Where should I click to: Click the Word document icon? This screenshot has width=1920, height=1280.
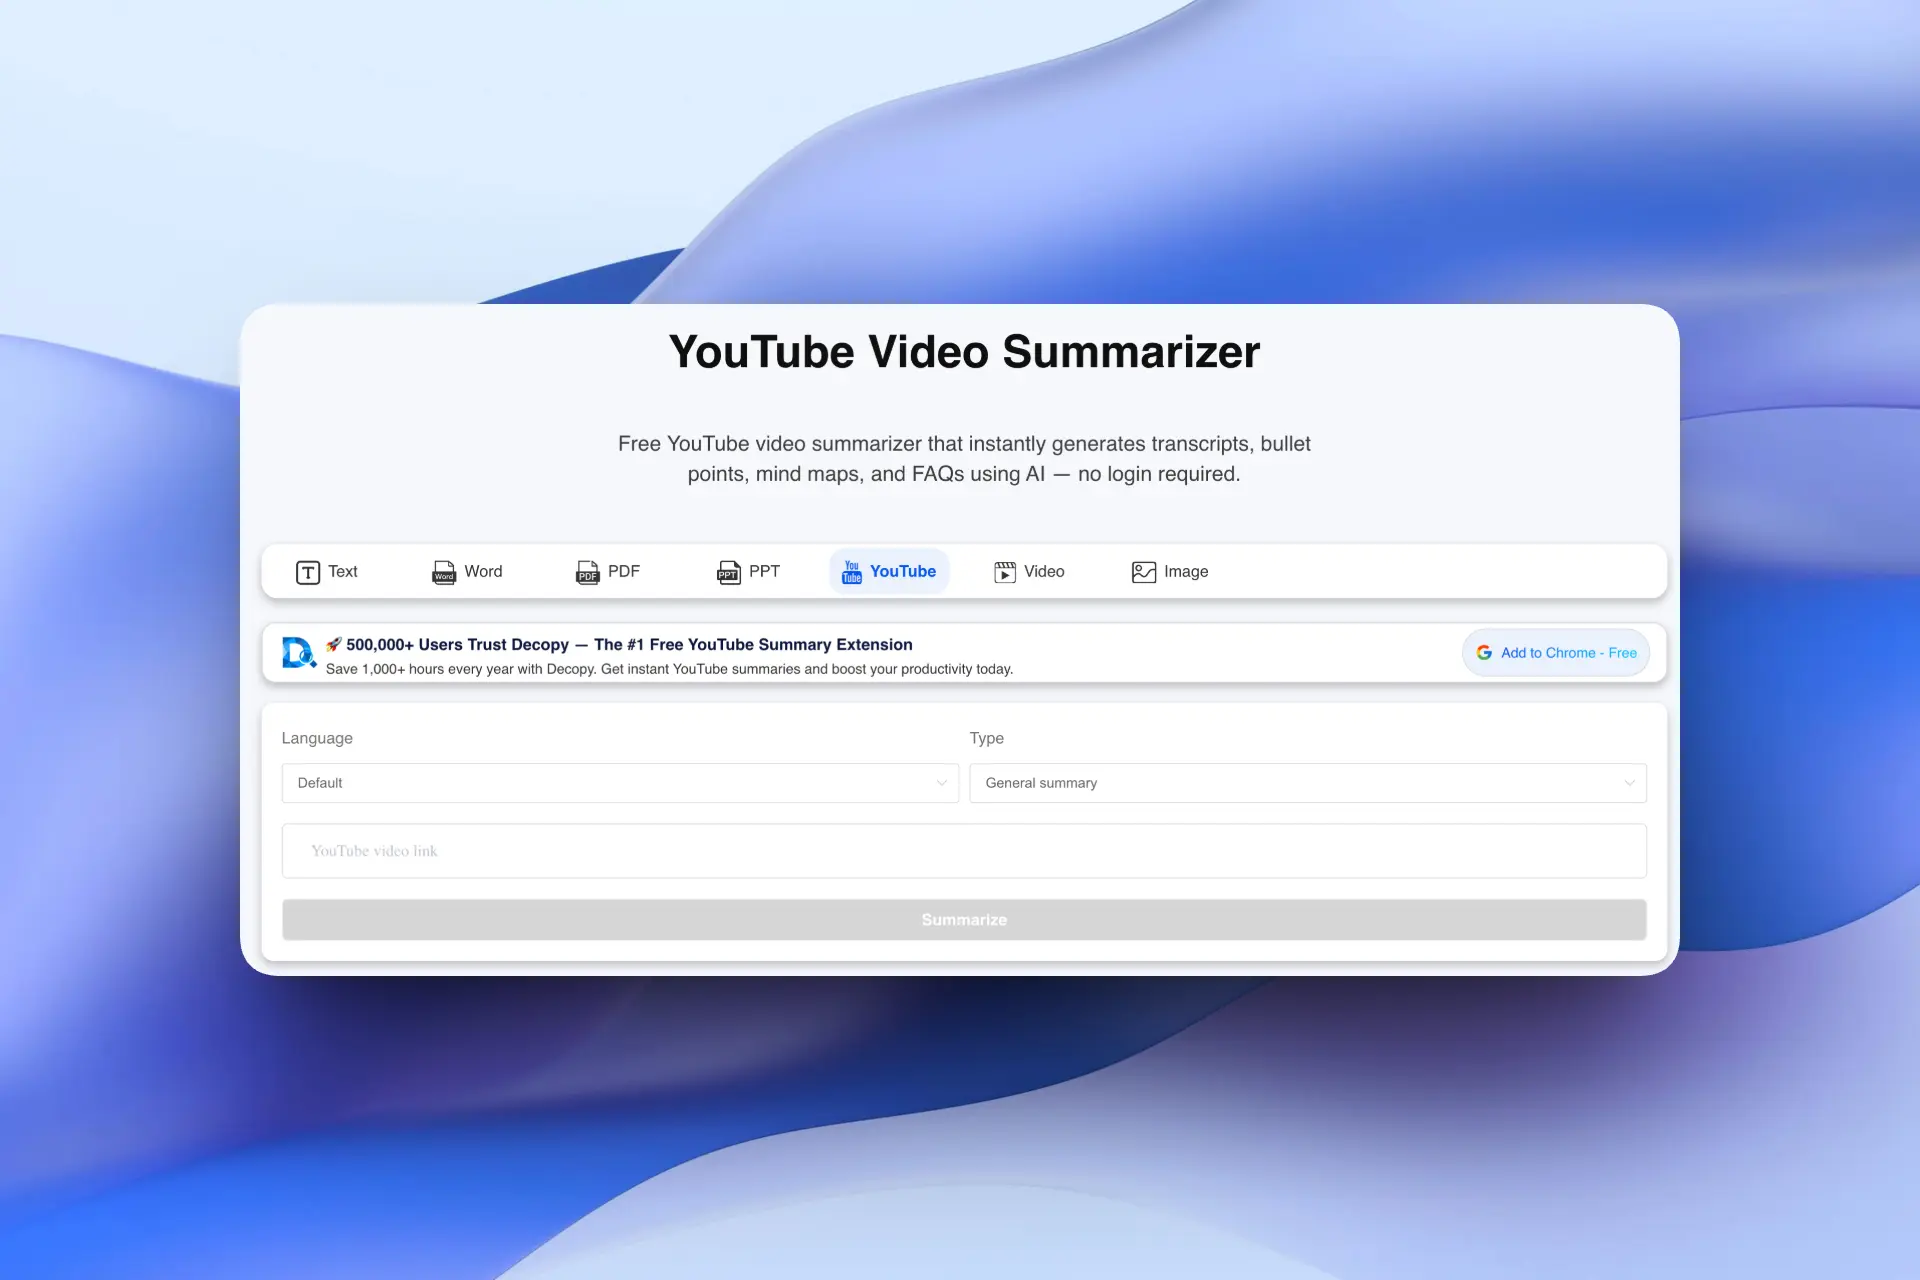pos(443,572)
